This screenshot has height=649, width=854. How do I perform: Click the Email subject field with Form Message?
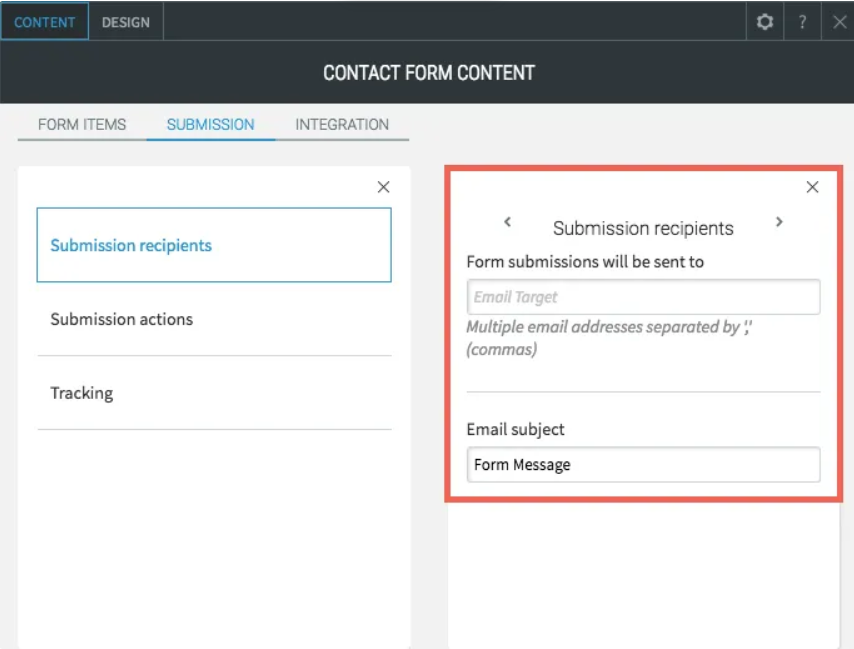643,464
